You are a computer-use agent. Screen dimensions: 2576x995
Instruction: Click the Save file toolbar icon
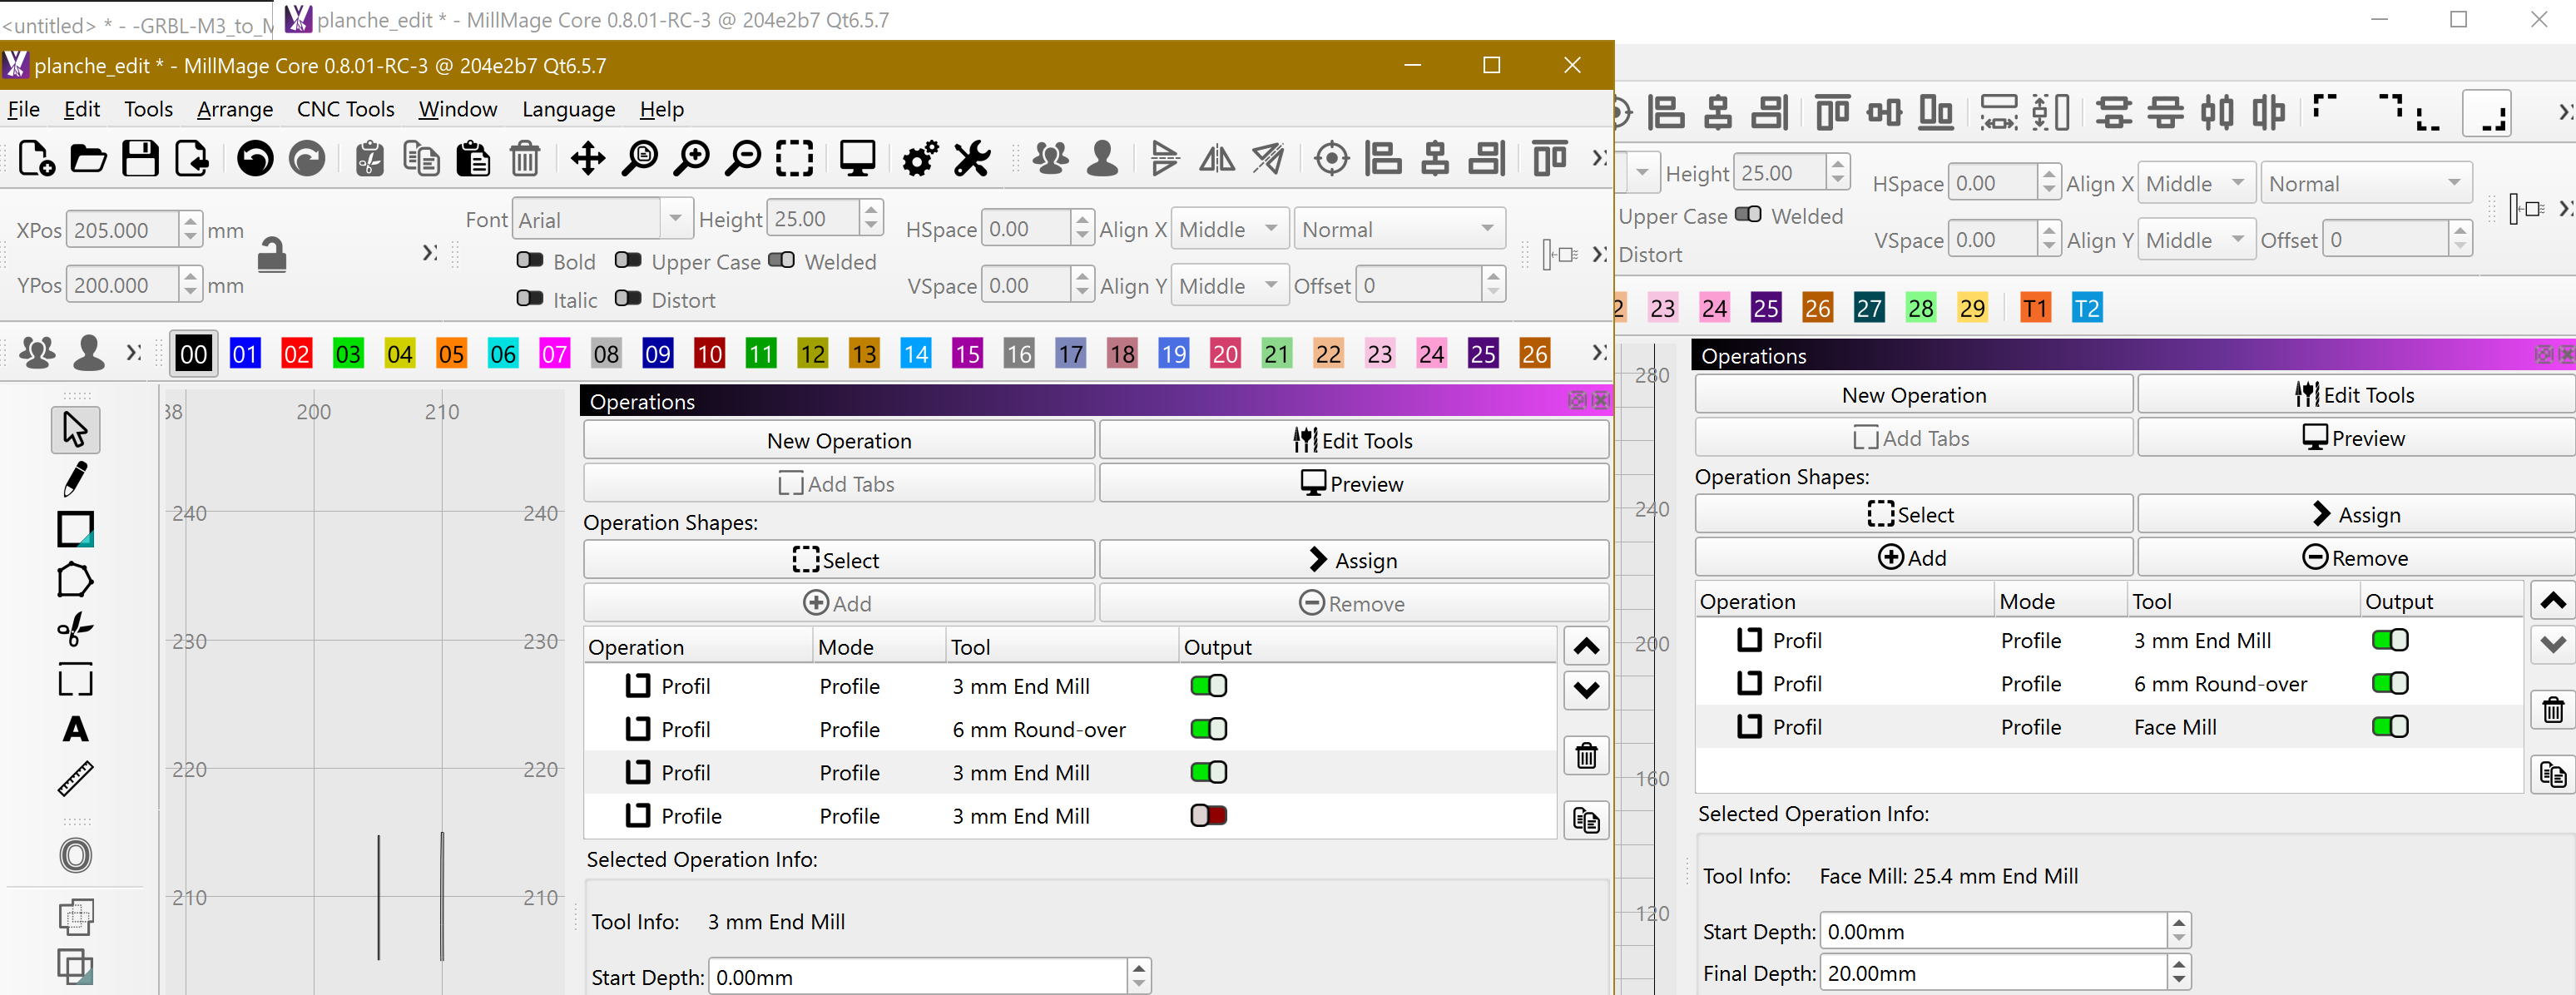click(x=140, y=158)
